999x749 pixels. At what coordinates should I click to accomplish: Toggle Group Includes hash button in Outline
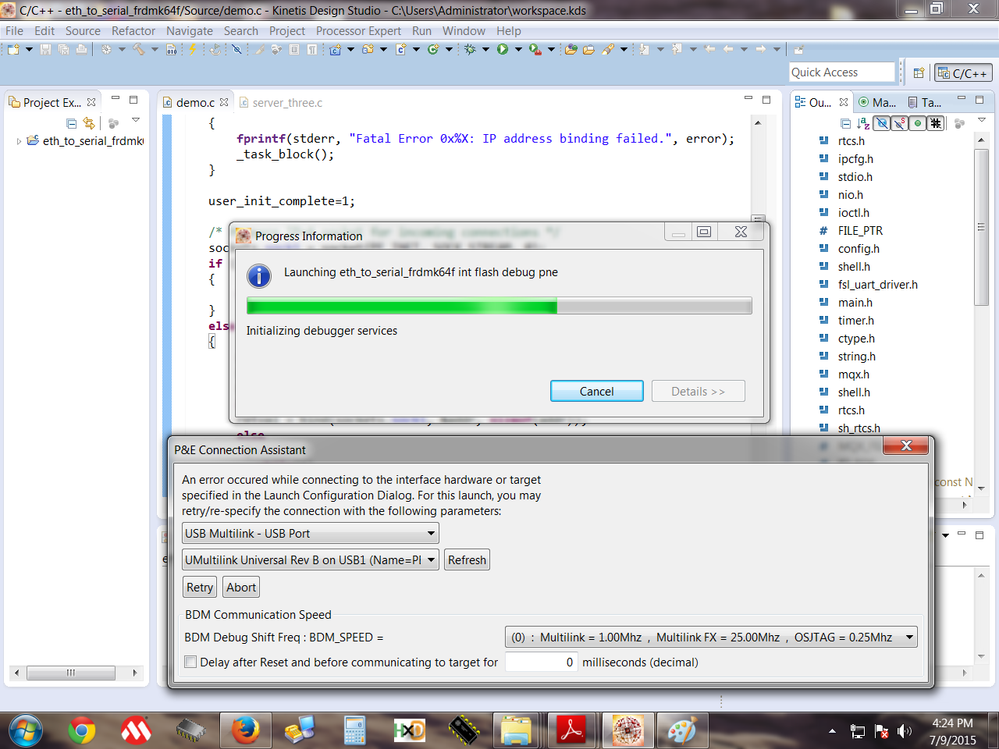(x=935, y=123)
